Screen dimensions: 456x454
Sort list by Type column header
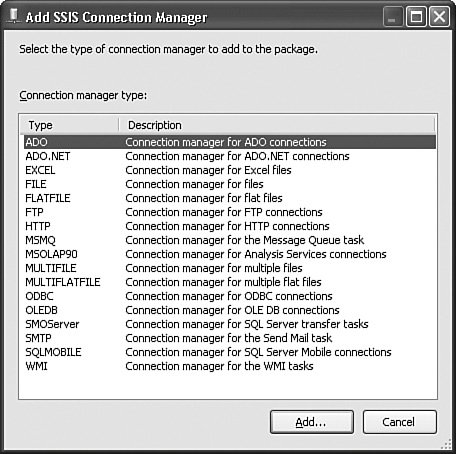[69, 125]
